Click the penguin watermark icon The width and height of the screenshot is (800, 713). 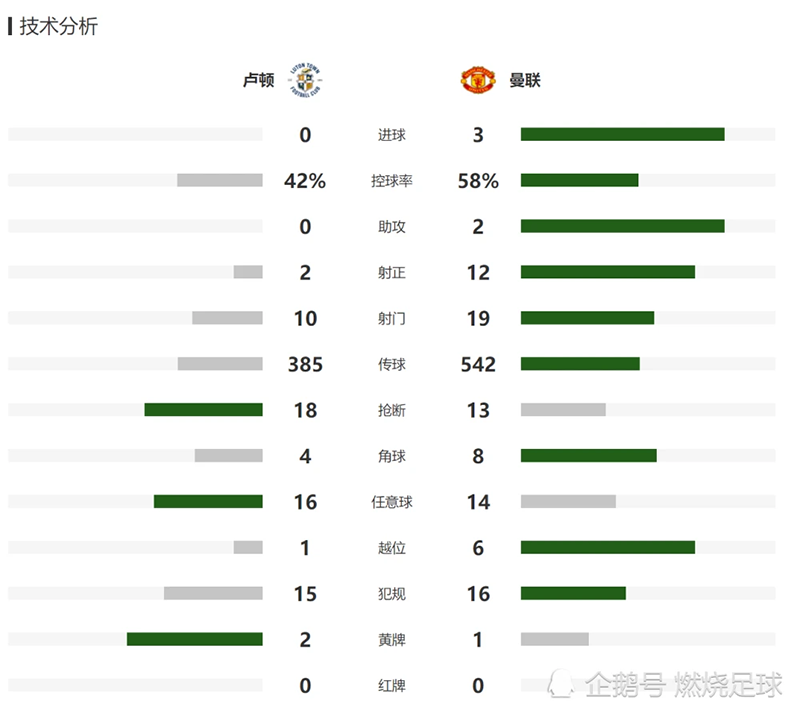[561, 683]
